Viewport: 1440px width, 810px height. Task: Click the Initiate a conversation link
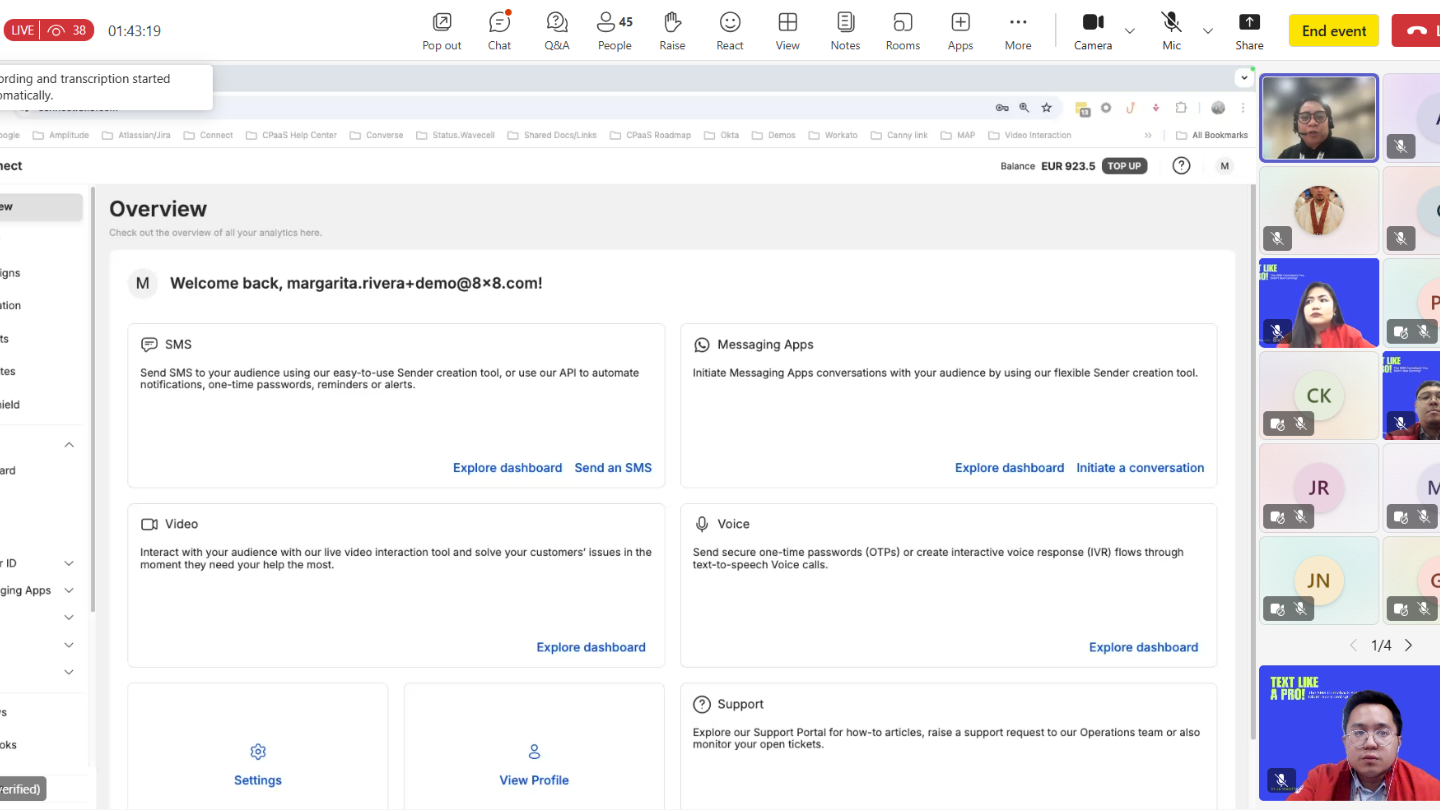(x=1140, y=468)
